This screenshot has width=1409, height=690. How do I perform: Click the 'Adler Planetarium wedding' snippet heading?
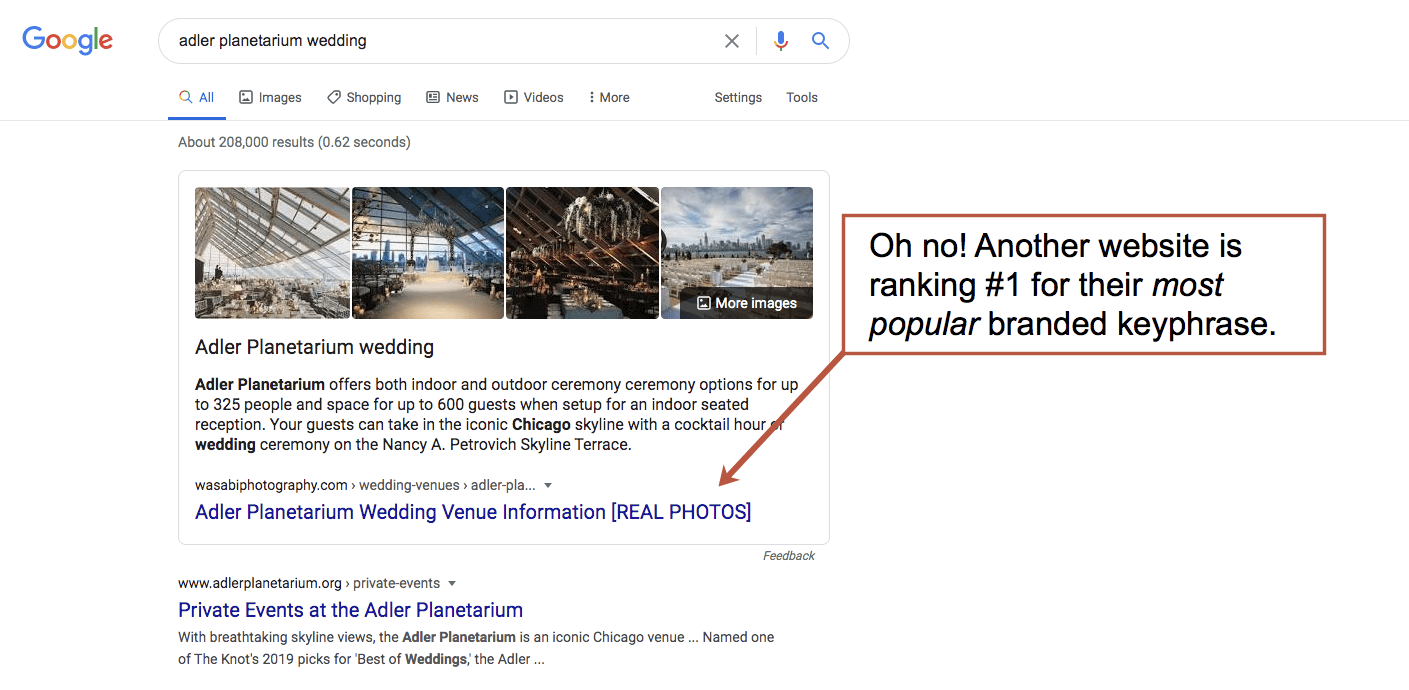click(x=315, y=348)
